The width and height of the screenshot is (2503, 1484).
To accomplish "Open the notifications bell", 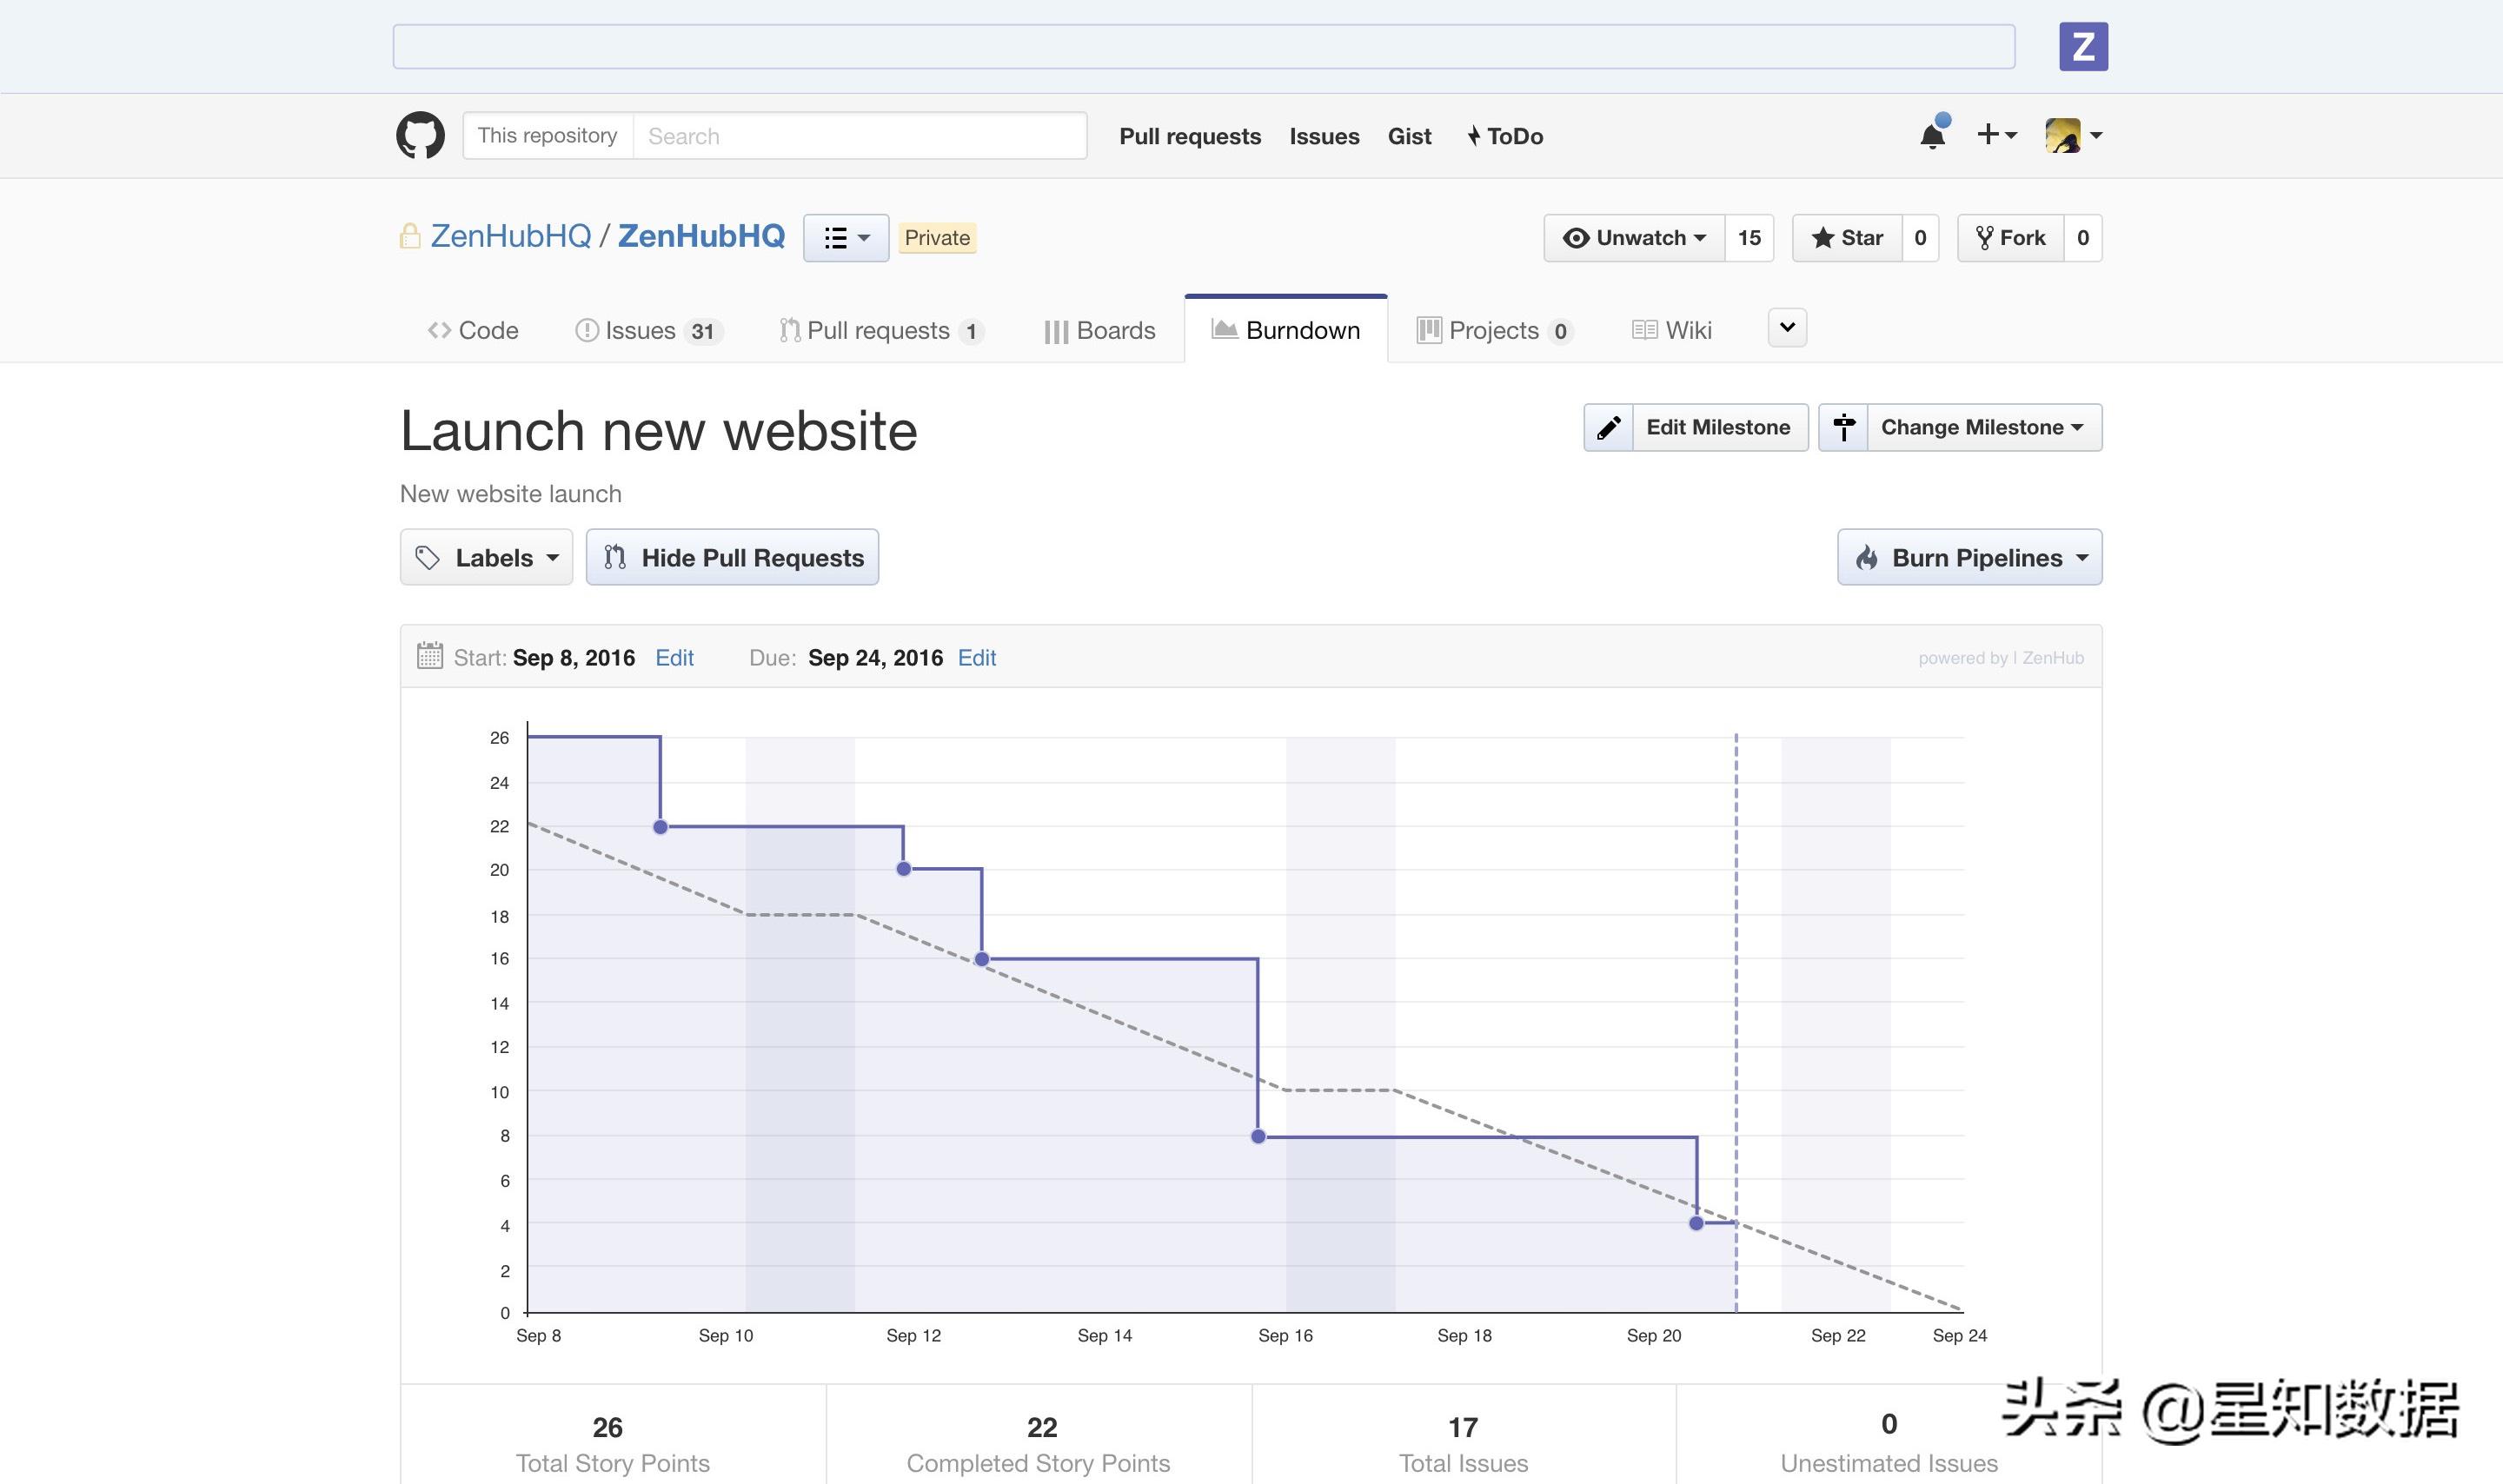I will pyautogui.click(x=1932, y=135).
